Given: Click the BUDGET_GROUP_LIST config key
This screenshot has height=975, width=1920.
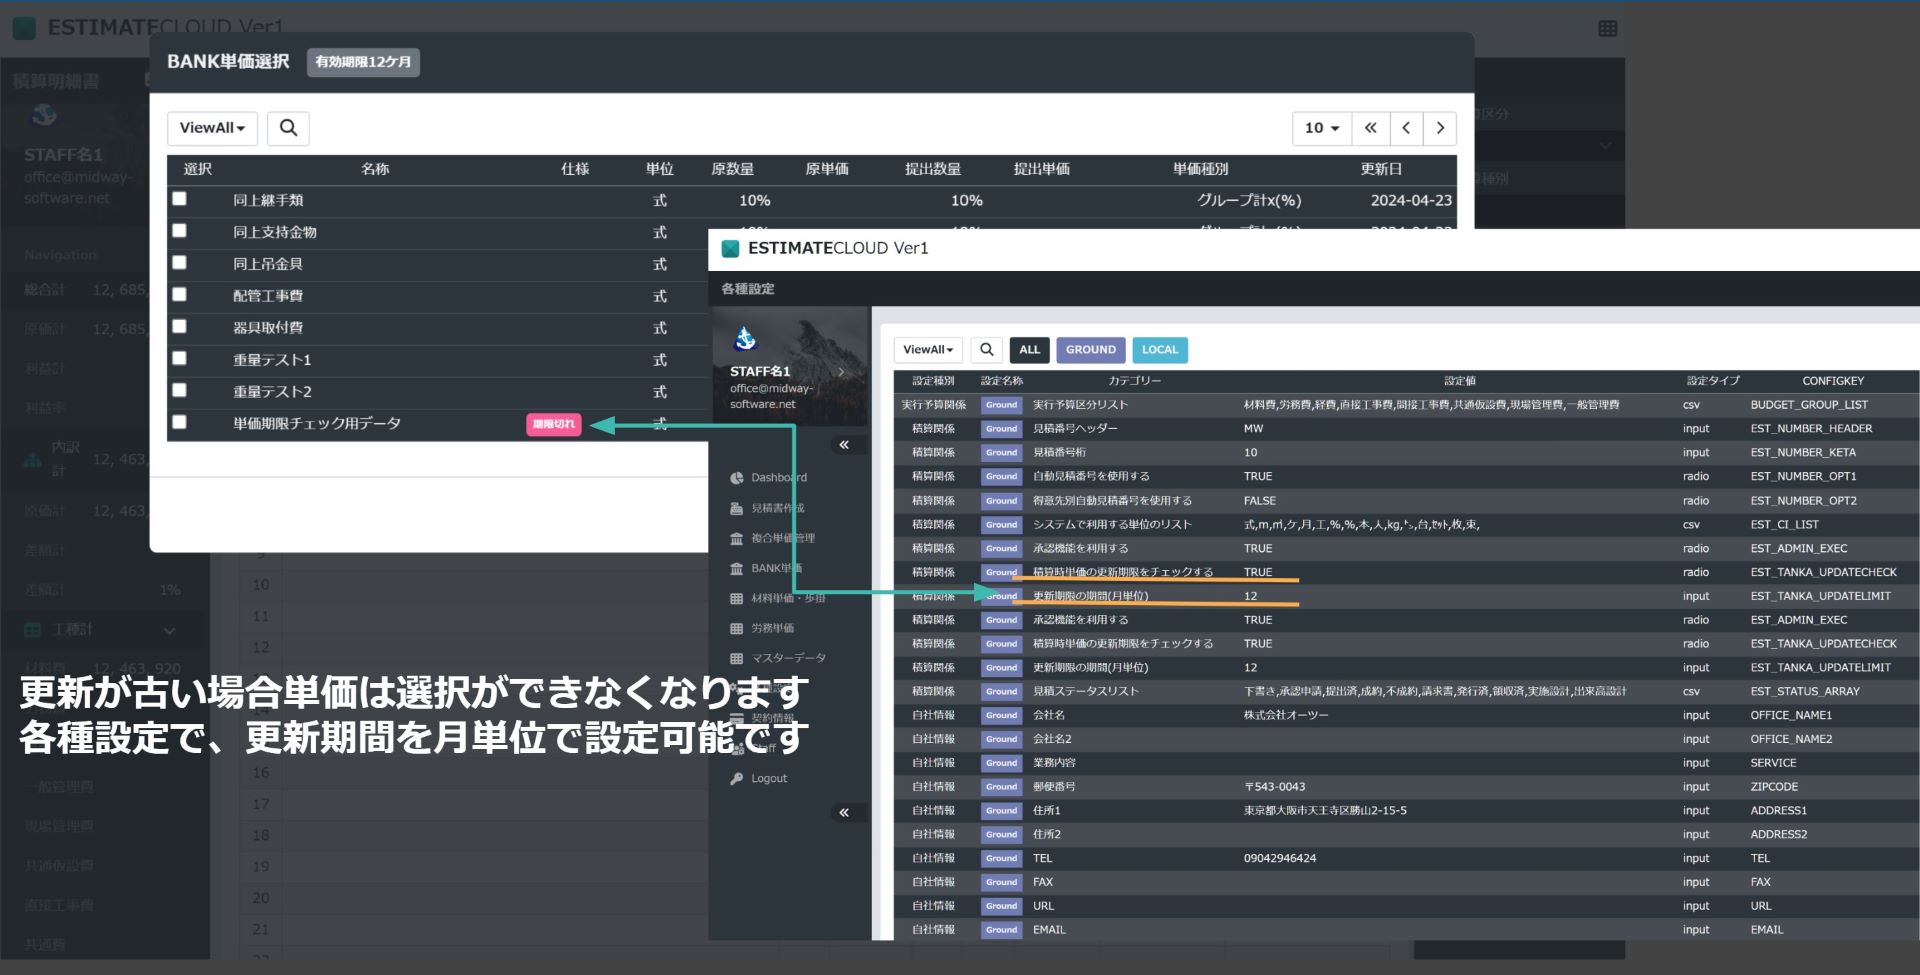Looking at the screenshot, I should pyautogui.click(x=1809, y=405).
